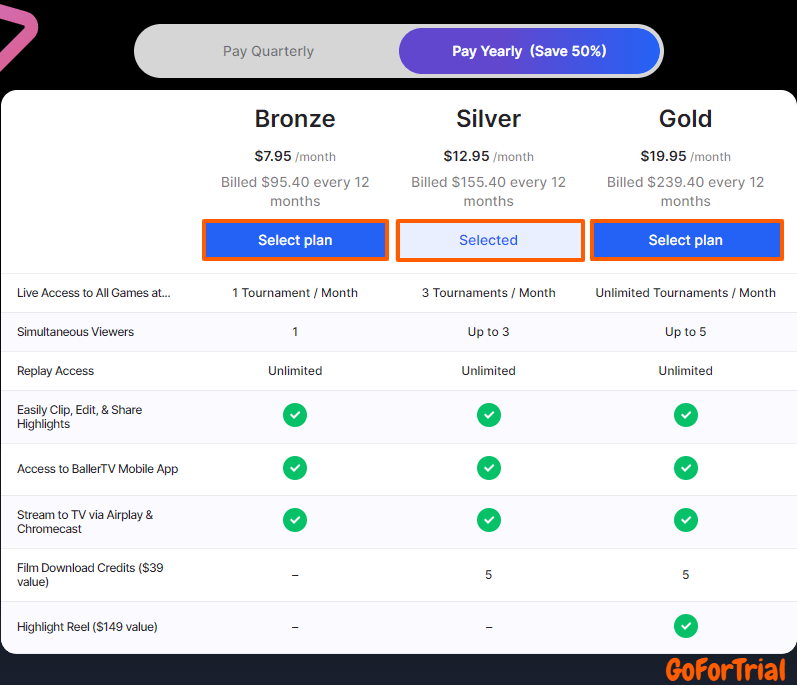
Task: Click Billed $239.40 every 12 months text
Action: pos(686,192)
